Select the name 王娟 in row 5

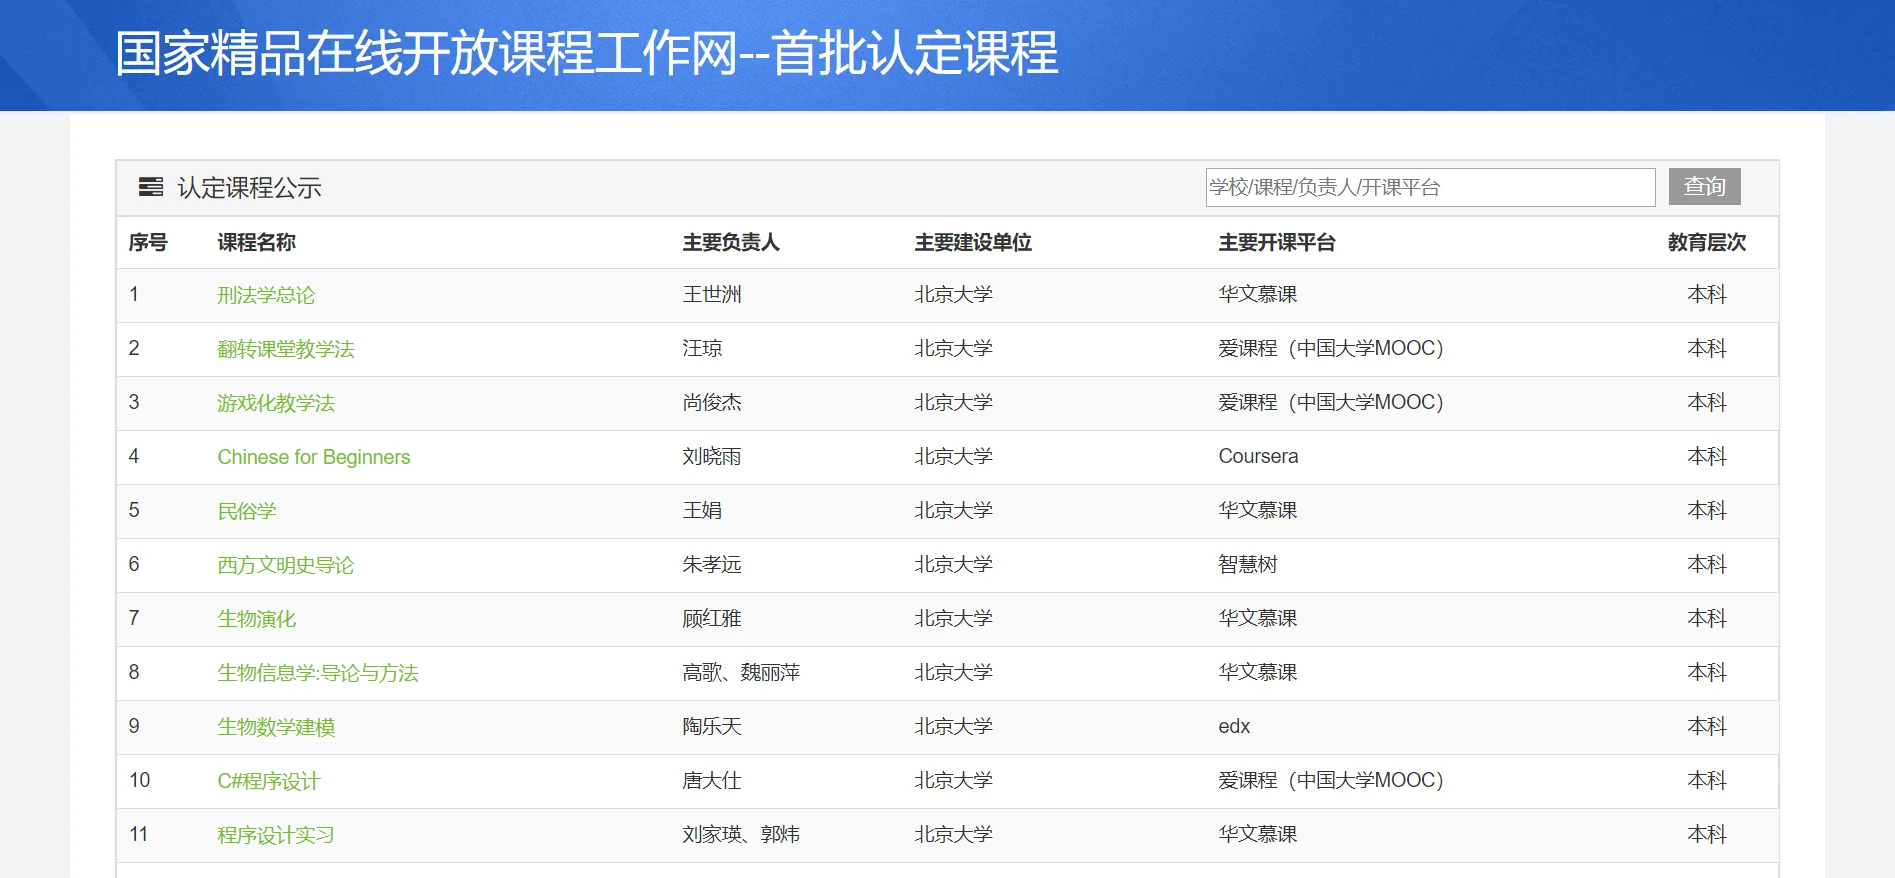coord(702,510)
